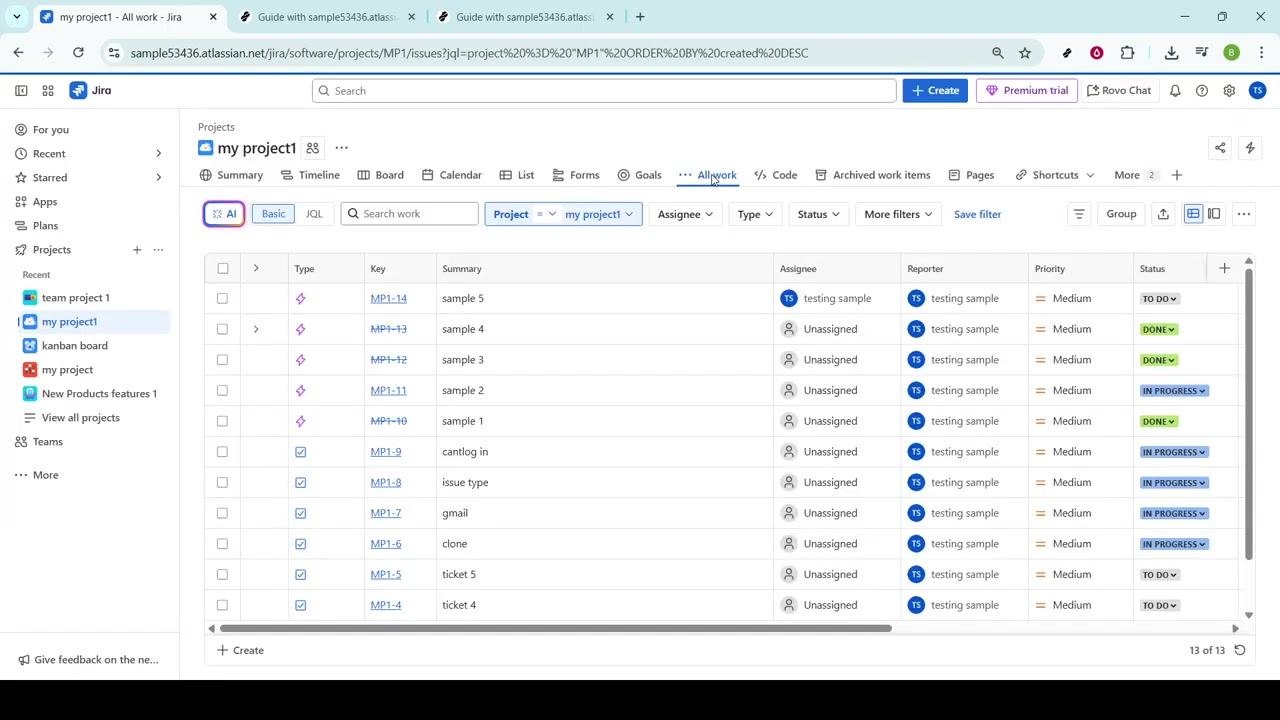Open the Type filter dropdown
Image resolution: width=1280 pixels, height=720 pixels.
755,214
